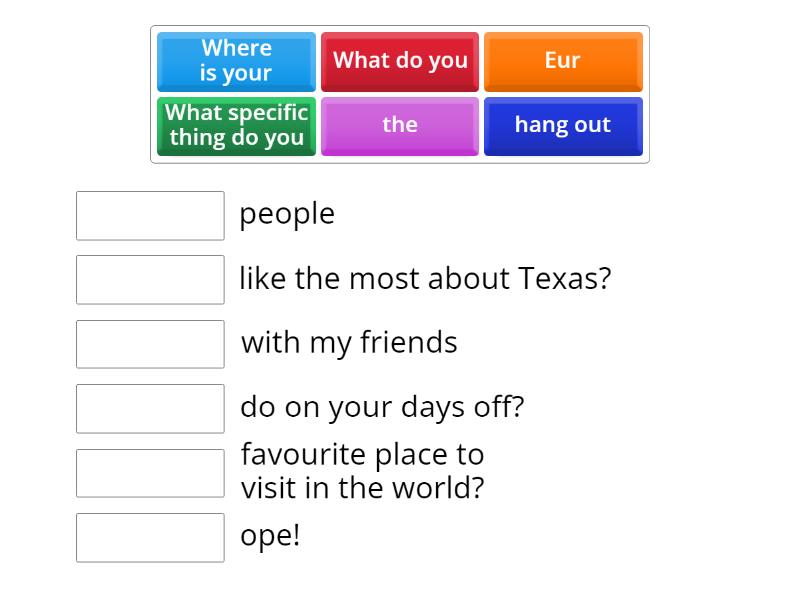Click the blank box beside 'people'
This screenshot has width=800, height=600.
pos(150,216)
